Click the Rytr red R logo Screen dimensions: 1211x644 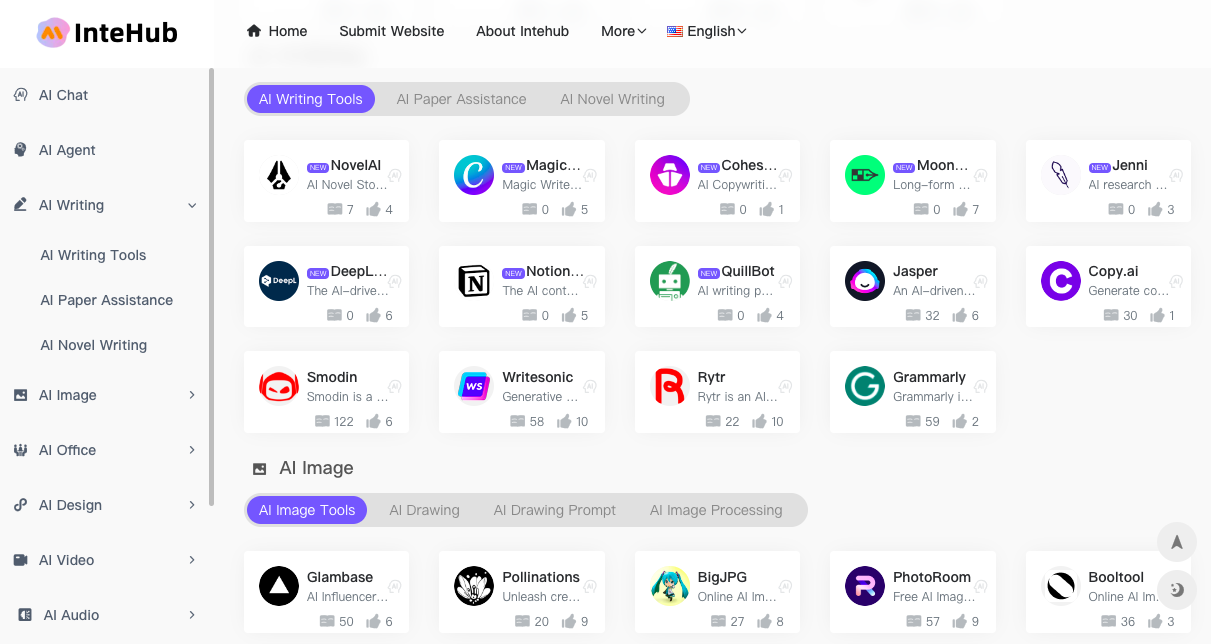pos(670,387)
